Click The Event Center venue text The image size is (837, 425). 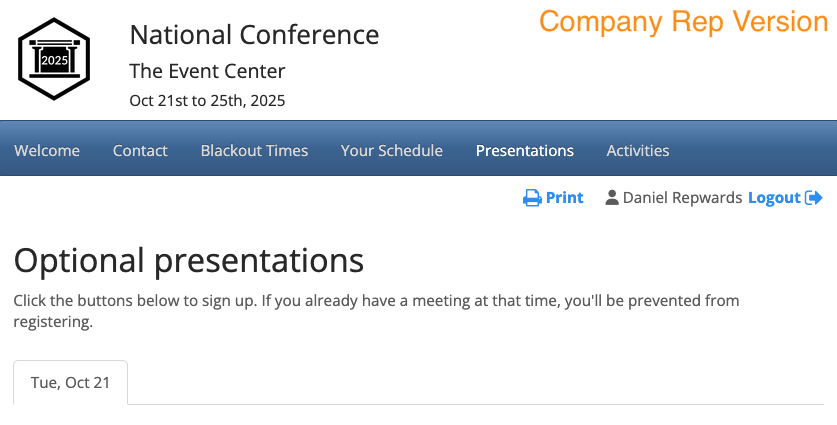click(207, 71)
